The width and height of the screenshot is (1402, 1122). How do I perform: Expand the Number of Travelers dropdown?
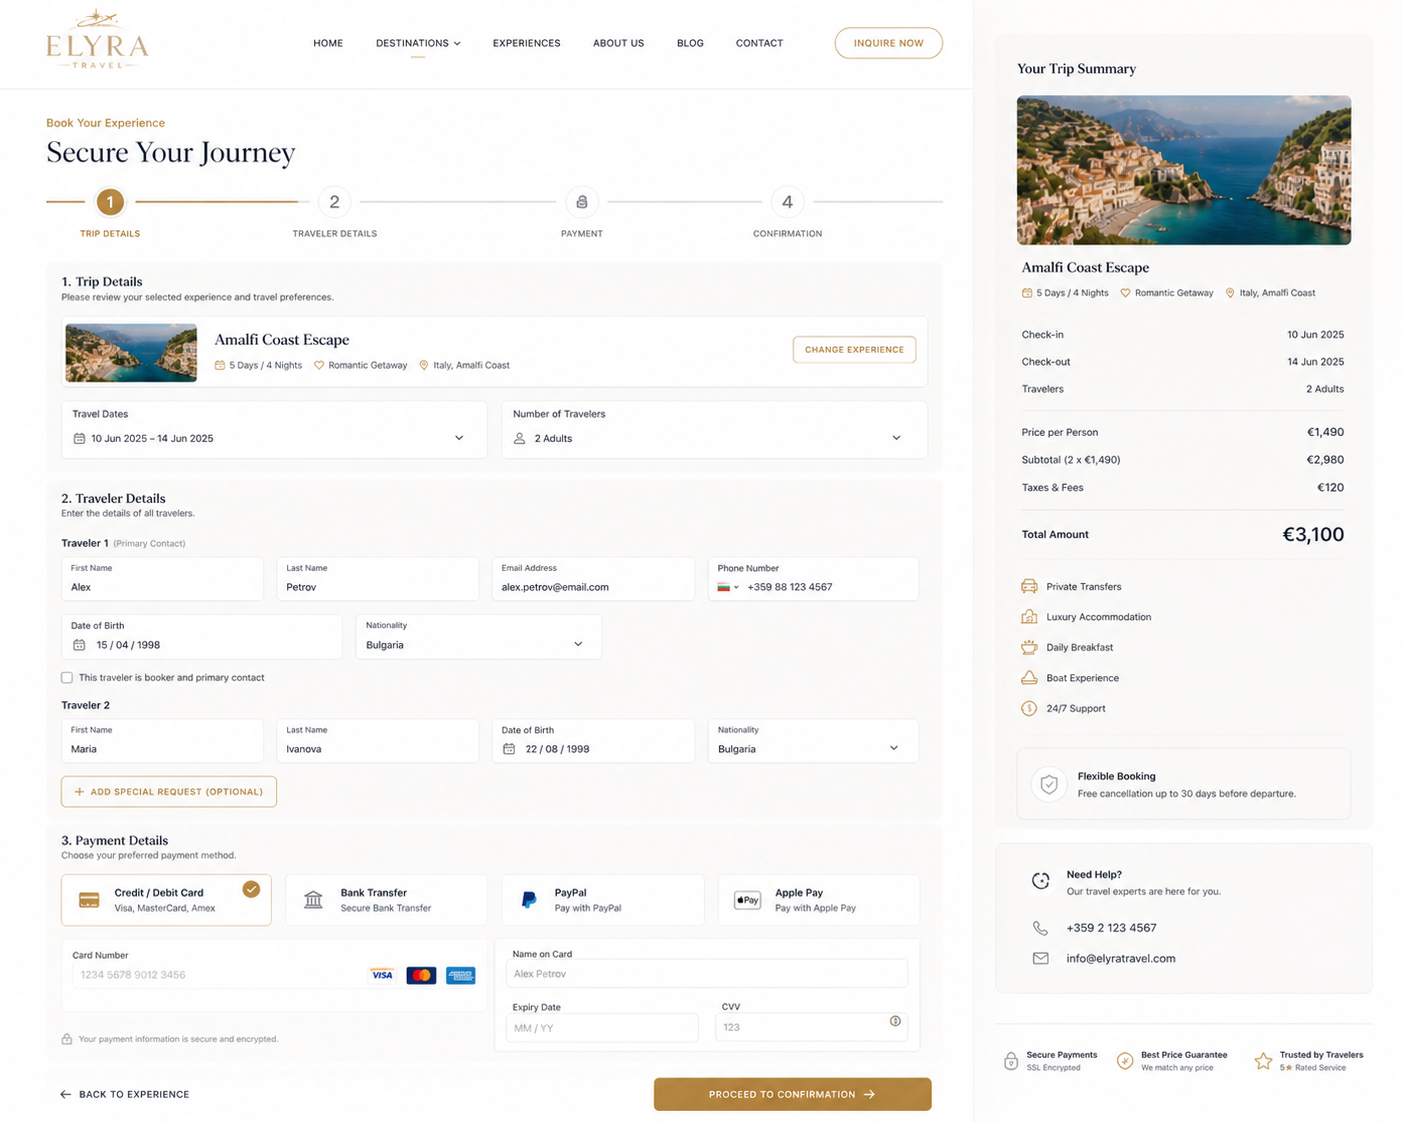[896, 438]
